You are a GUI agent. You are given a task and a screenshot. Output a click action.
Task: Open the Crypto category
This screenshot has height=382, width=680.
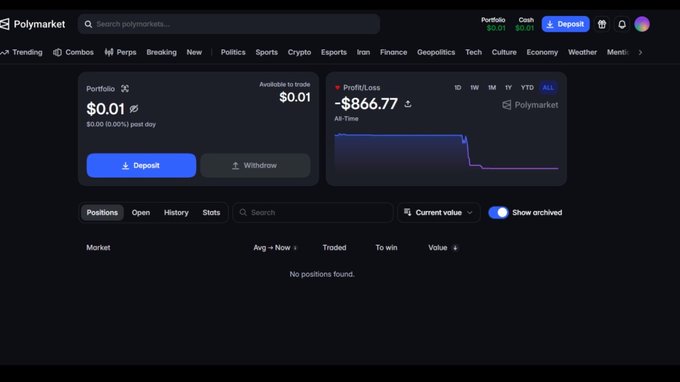[x=299, y=52]
